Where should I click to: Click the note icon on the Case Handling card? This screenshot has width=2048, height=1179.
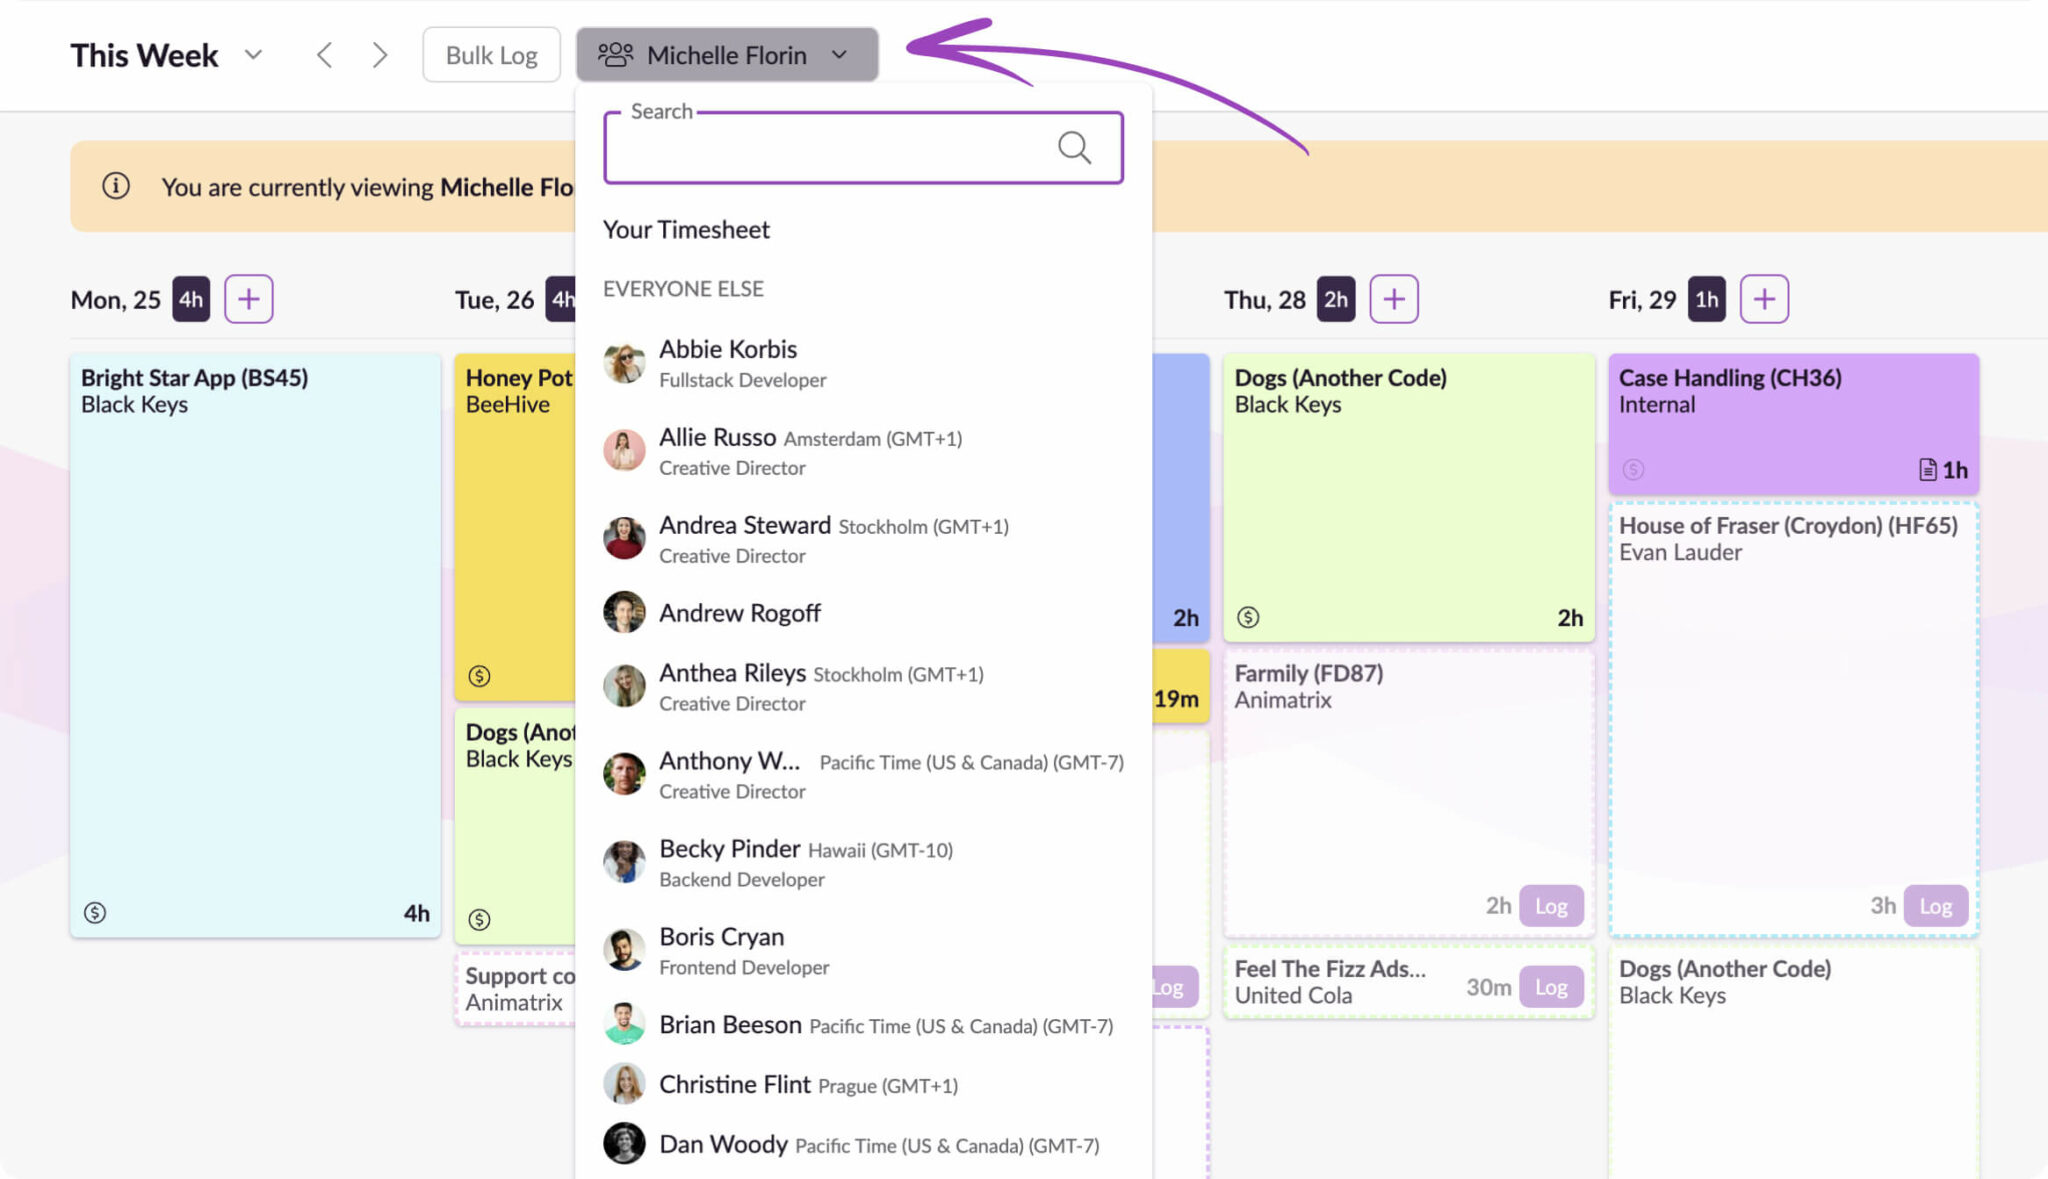point(1925,469)
